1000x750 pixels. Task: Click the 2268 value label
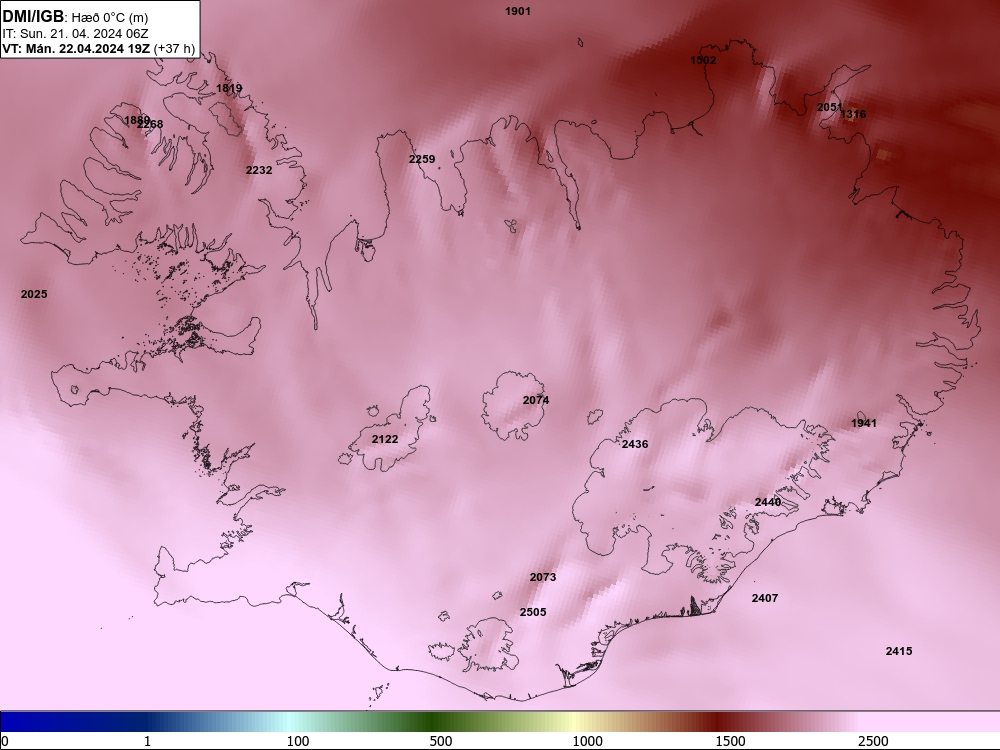(x=152, y=124)
